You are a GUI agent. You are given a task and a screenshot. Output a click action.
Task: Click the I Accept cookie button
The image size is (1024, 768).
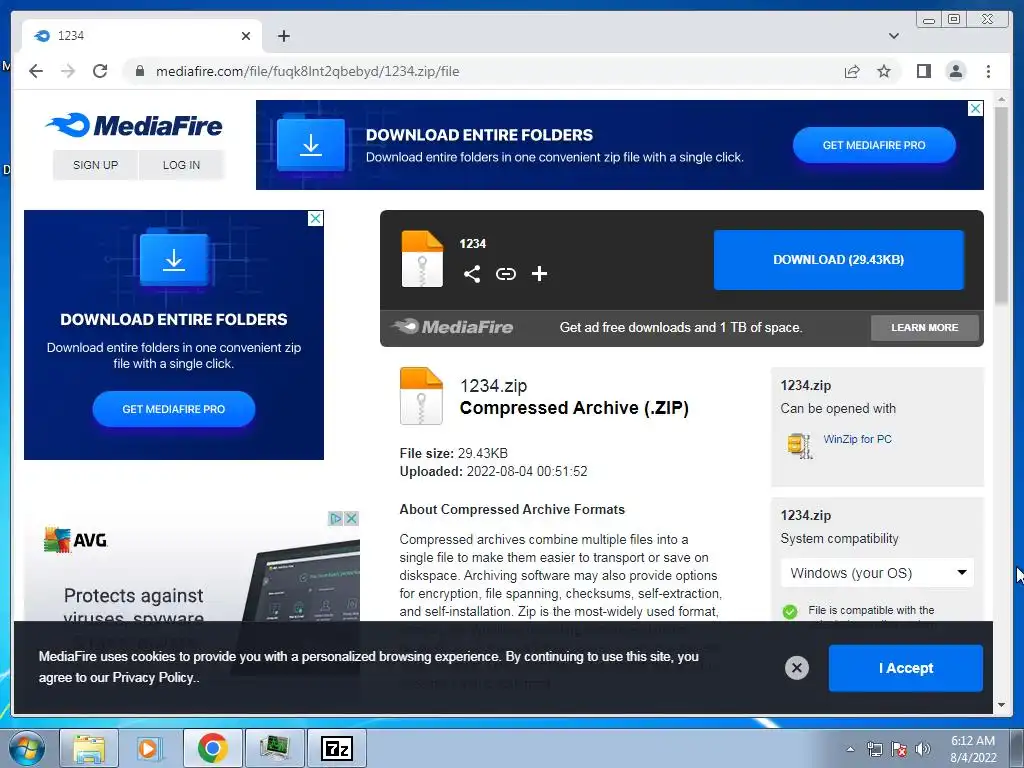pyautogui.click(x=905, y=668)
